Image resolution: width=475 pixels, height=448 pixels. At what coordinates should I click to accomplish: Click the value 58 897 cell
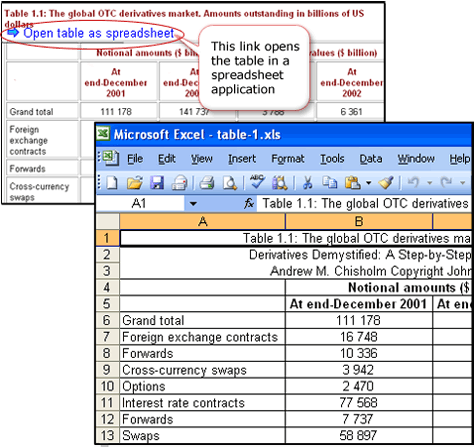(359, 435)
